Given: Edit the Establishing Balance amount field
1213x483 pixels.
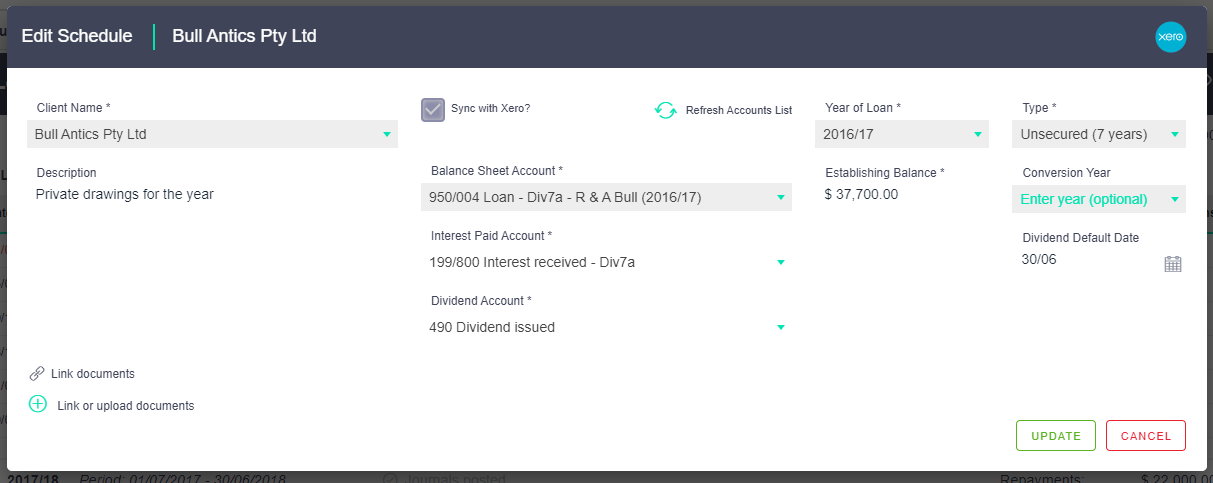Looking at the screenshot, I should (x=862, y=194).
